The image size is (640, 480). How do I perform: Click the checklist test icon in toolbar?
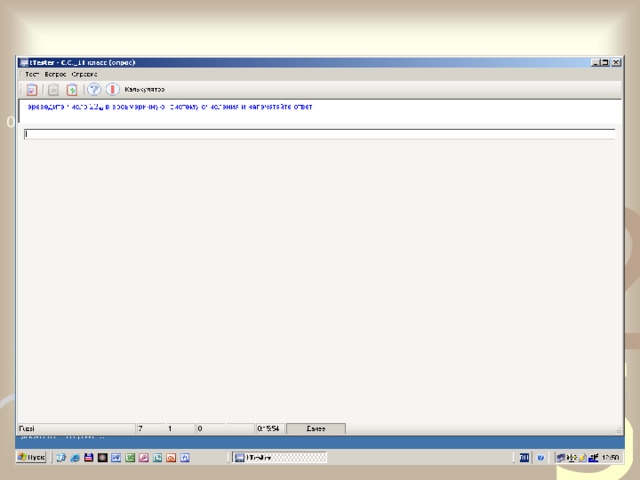[32, 89]
